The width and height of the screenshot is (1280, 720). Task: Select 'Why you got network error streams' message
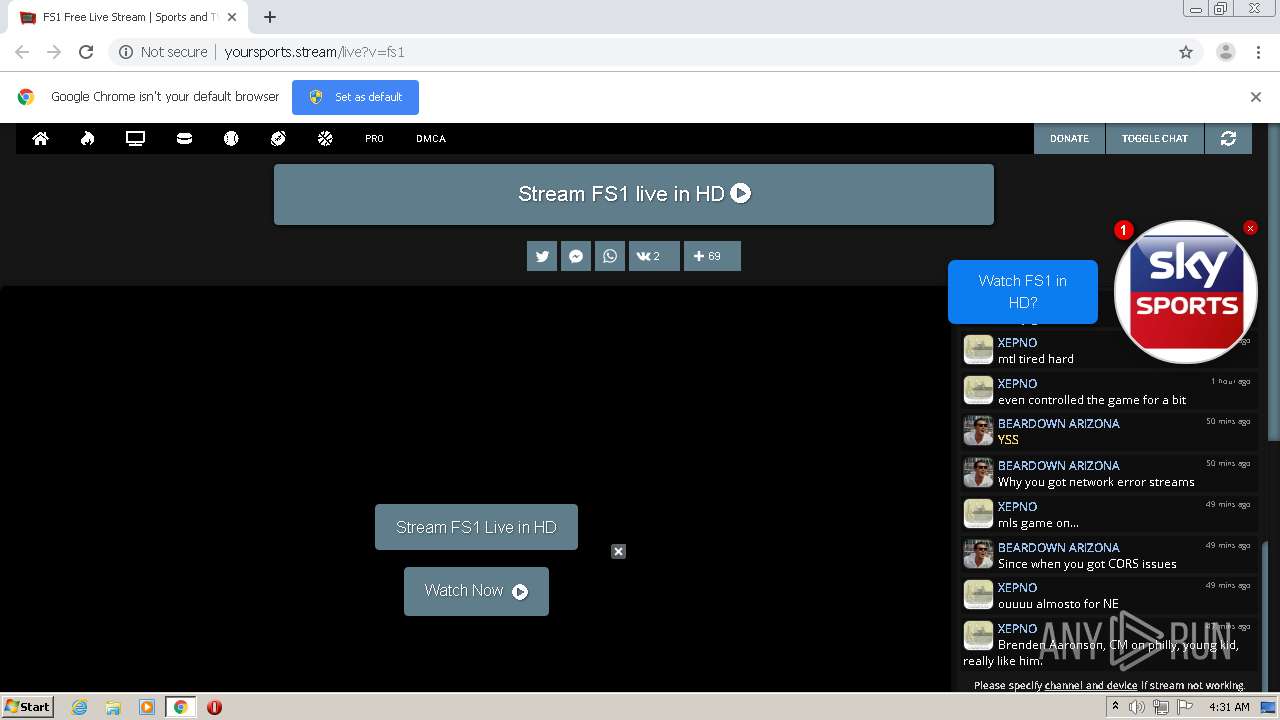click(x=1096, y=482)
